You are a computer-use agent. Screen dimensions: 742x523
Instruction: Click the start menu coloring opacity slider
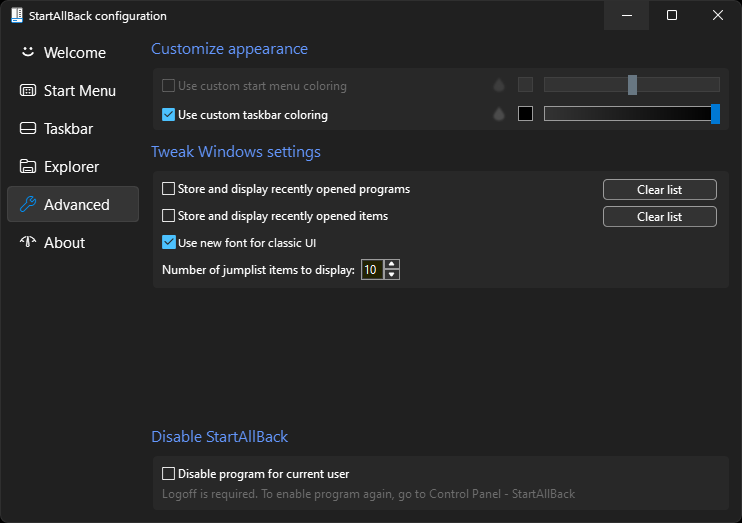[x=632, y=85]
